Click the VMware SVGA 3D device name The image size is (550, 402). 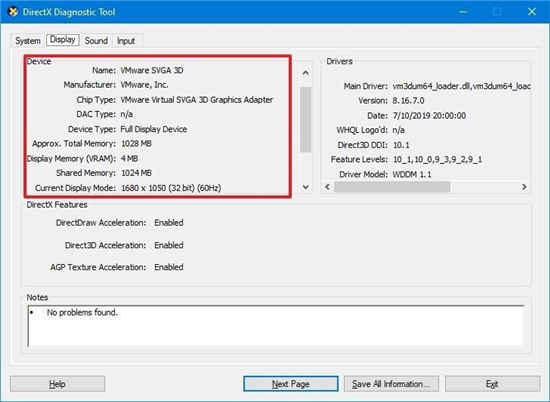pos(152,70)
